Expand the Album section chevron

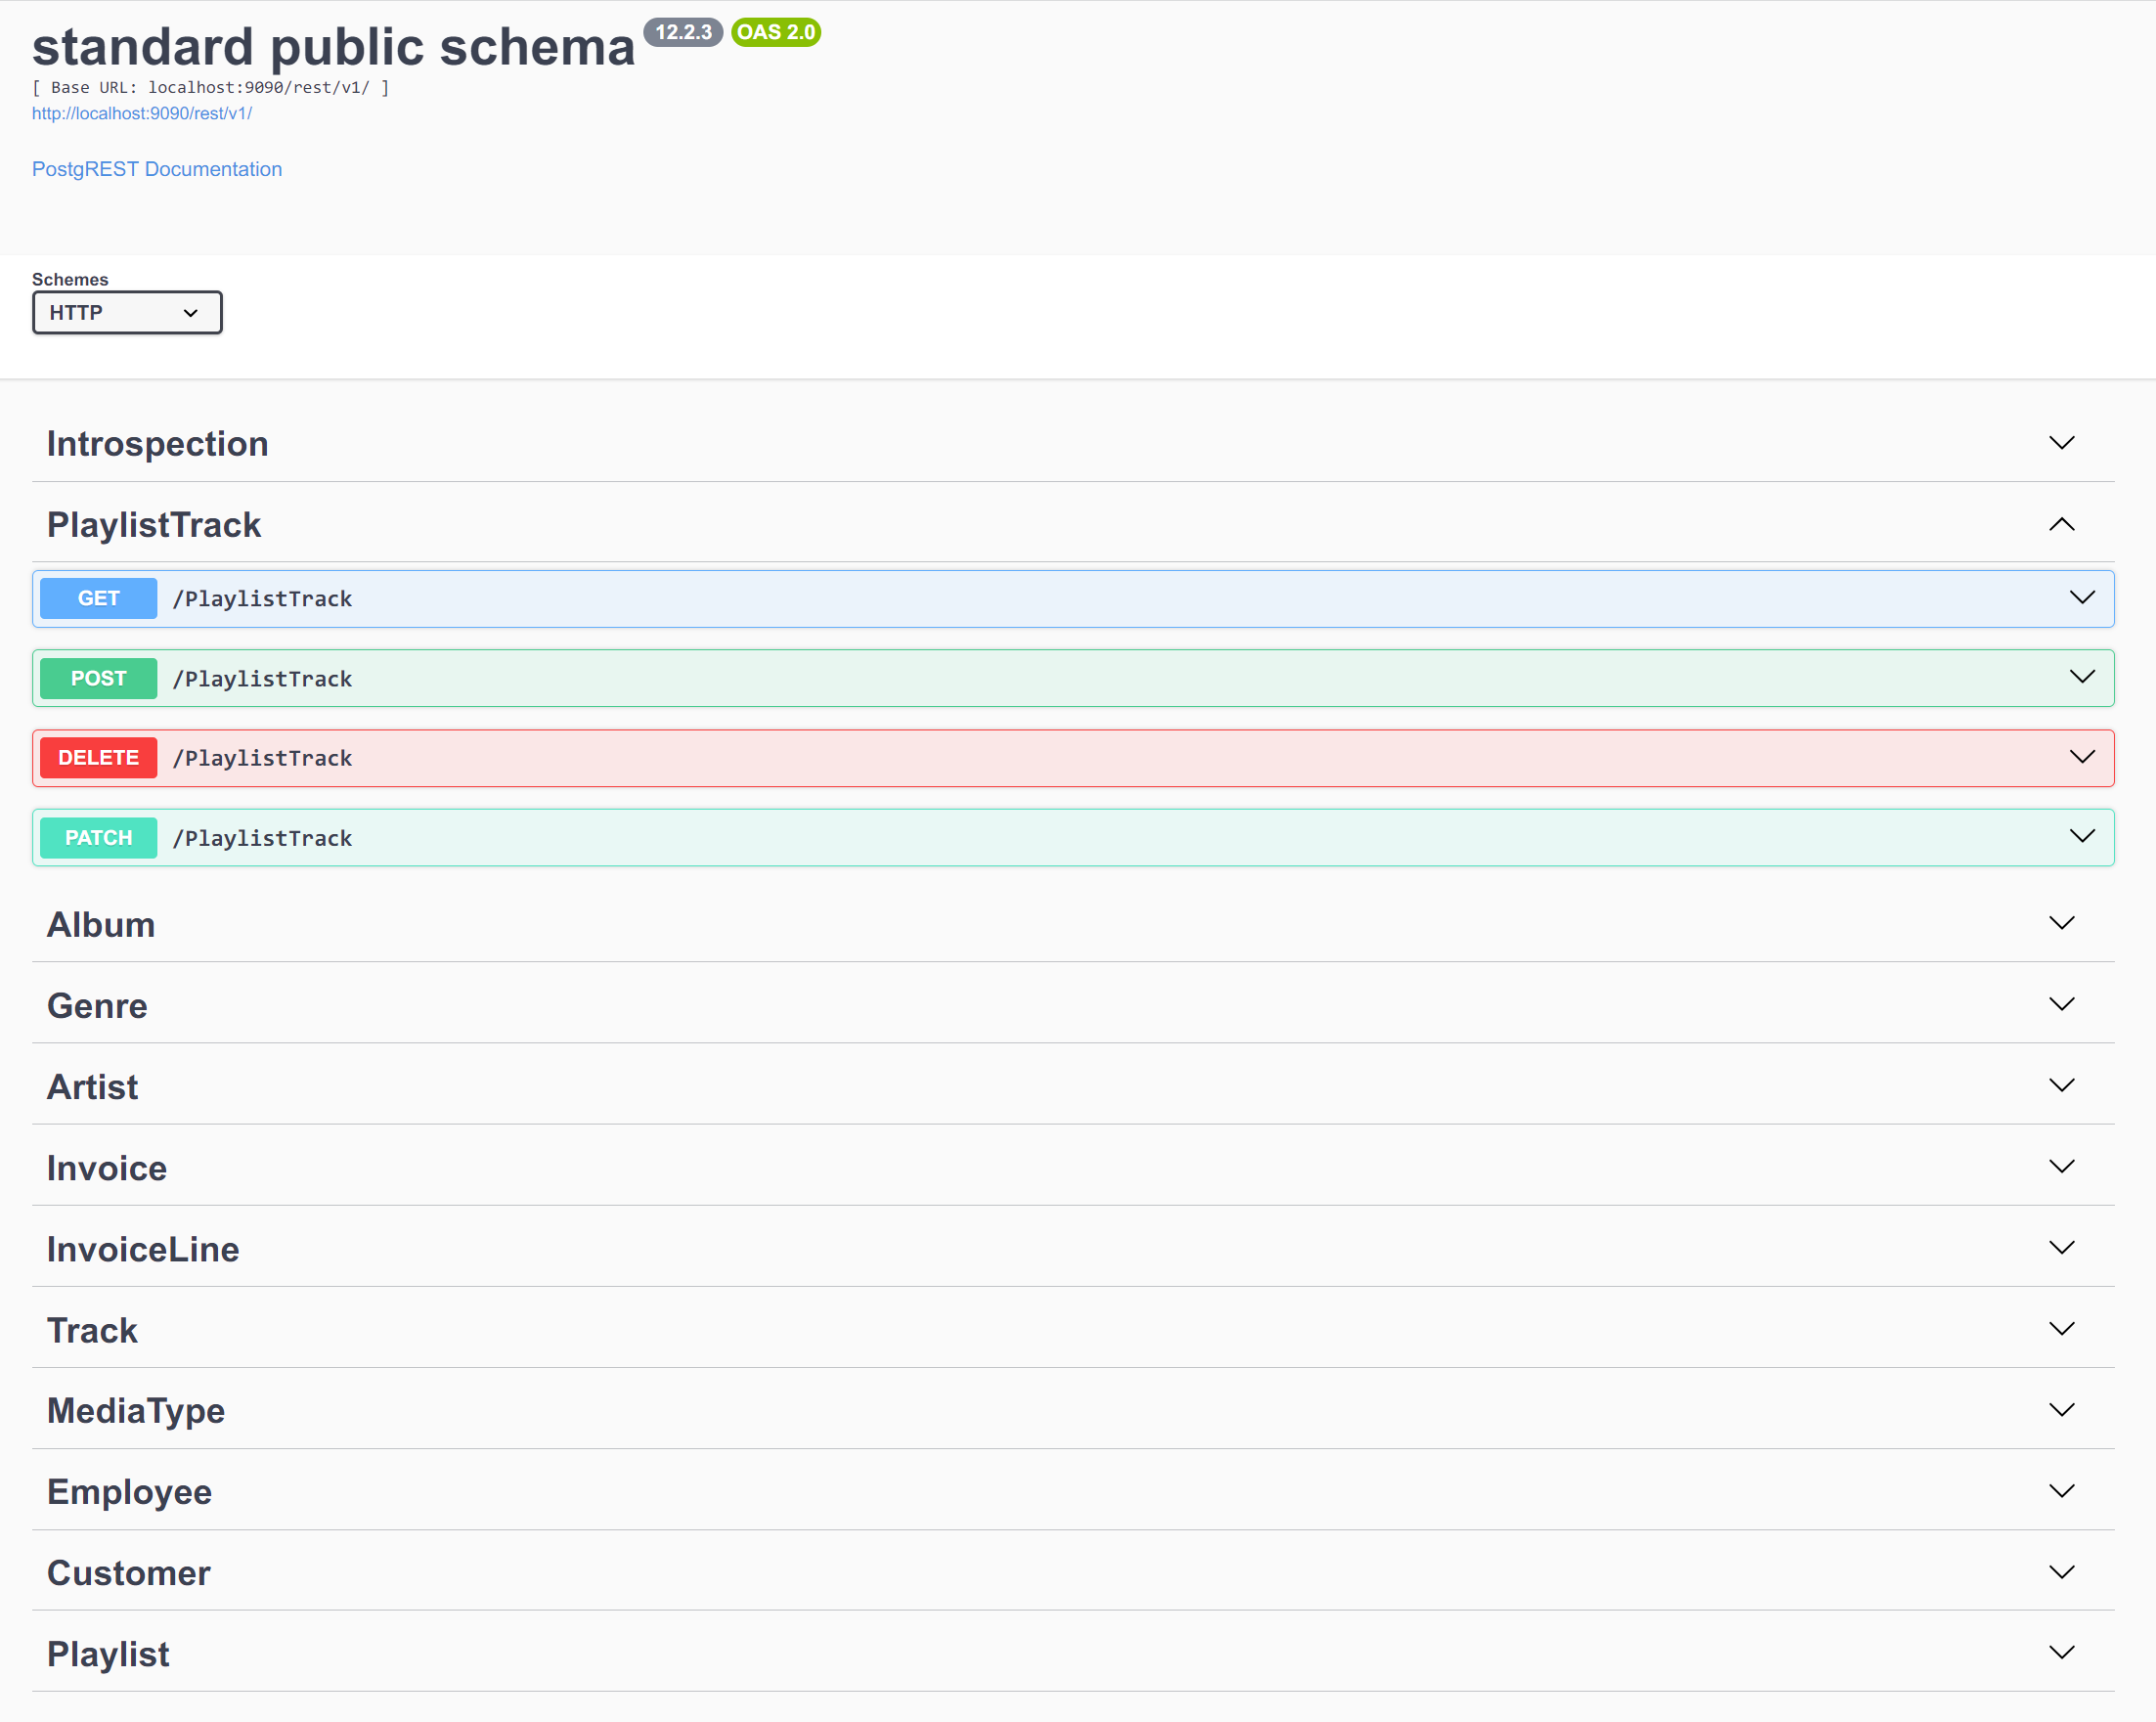click(x=2061, y=924)
